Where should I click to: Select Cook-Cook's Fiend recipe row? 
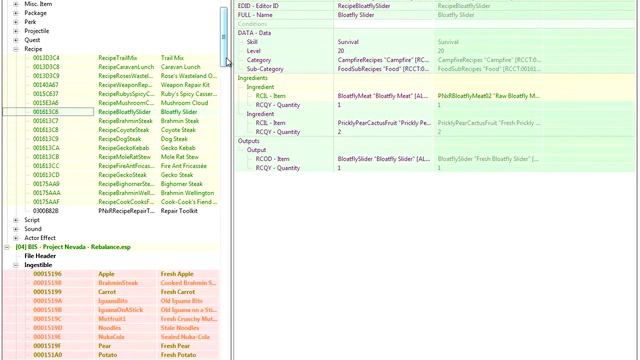coord(111,202)
